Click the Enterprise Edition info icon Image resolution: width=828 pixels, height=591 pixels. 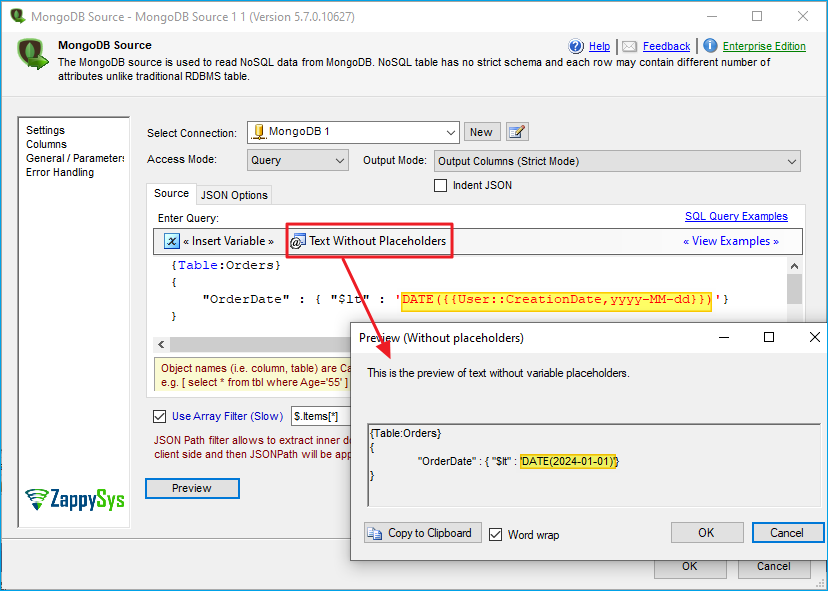click(710, 46)
